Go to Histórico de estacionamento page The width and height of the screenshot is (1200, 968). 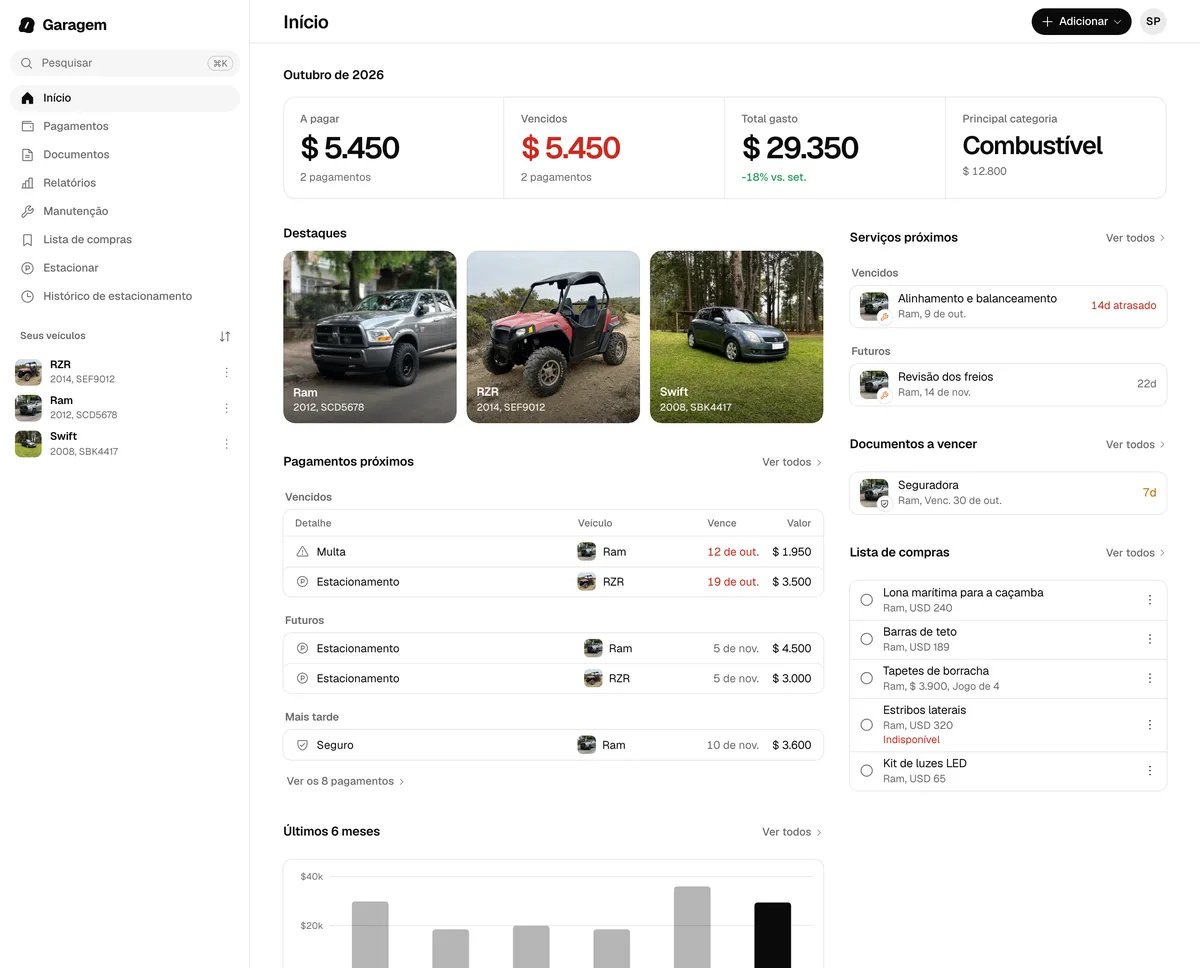tap(125, 296)
